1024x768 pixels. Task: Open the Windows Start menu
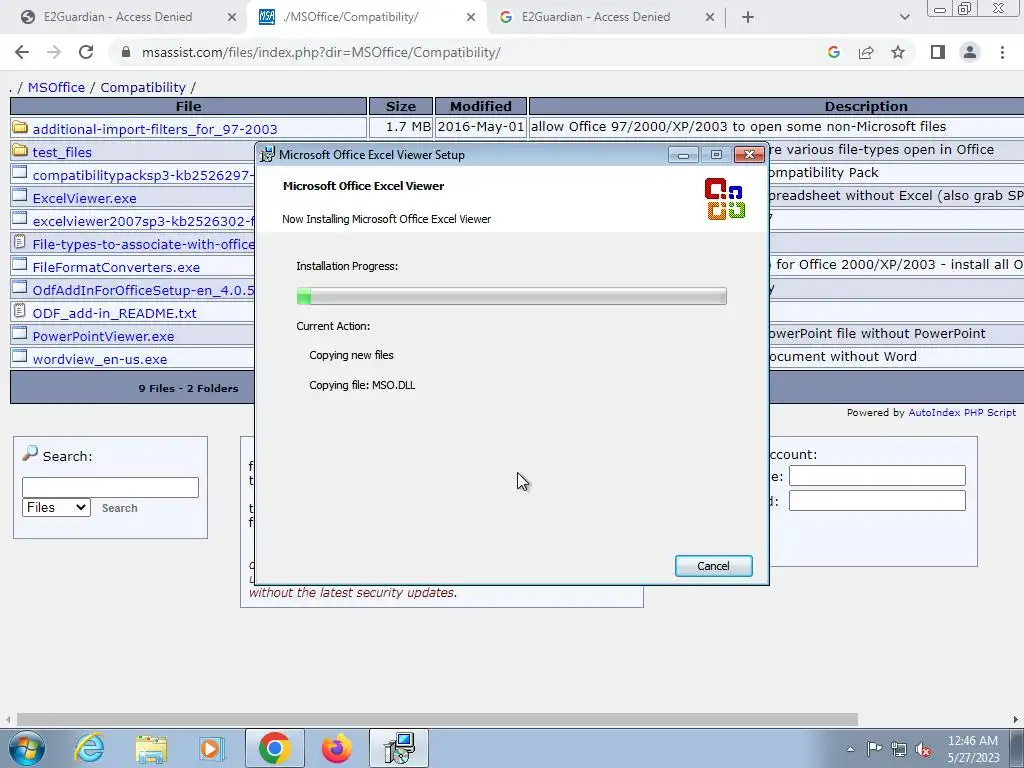click(26, 748)
